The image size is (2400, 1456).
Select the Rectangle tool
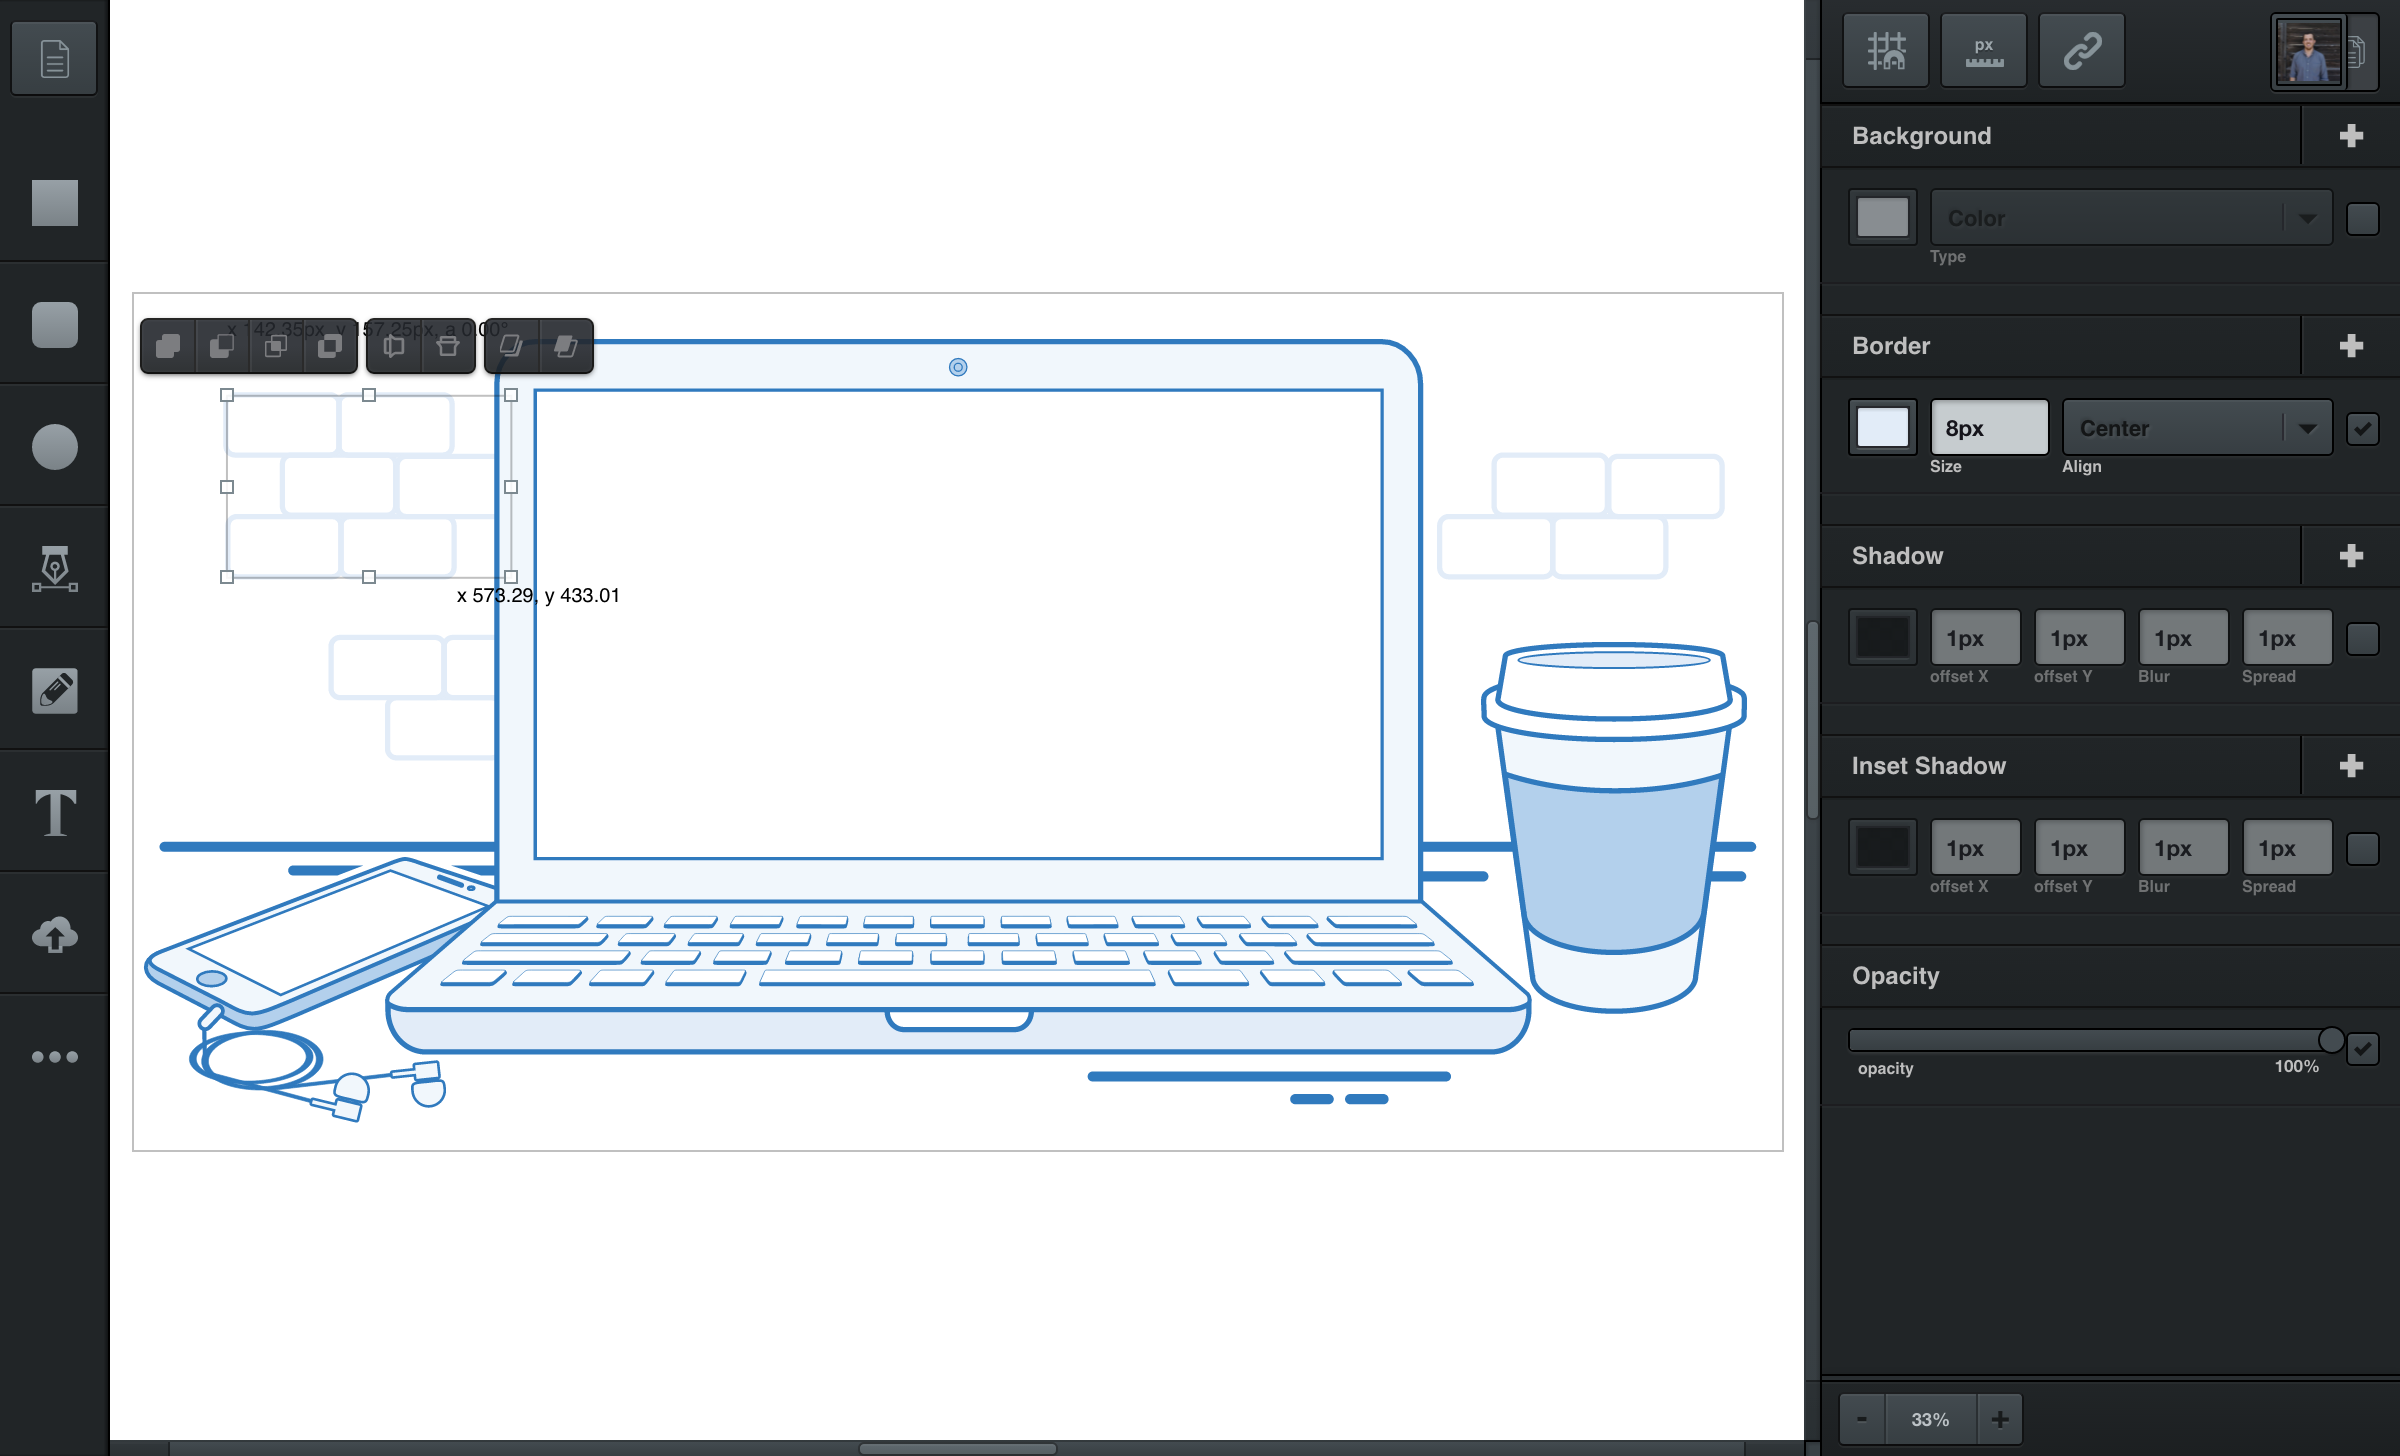[x=54, y=203]
